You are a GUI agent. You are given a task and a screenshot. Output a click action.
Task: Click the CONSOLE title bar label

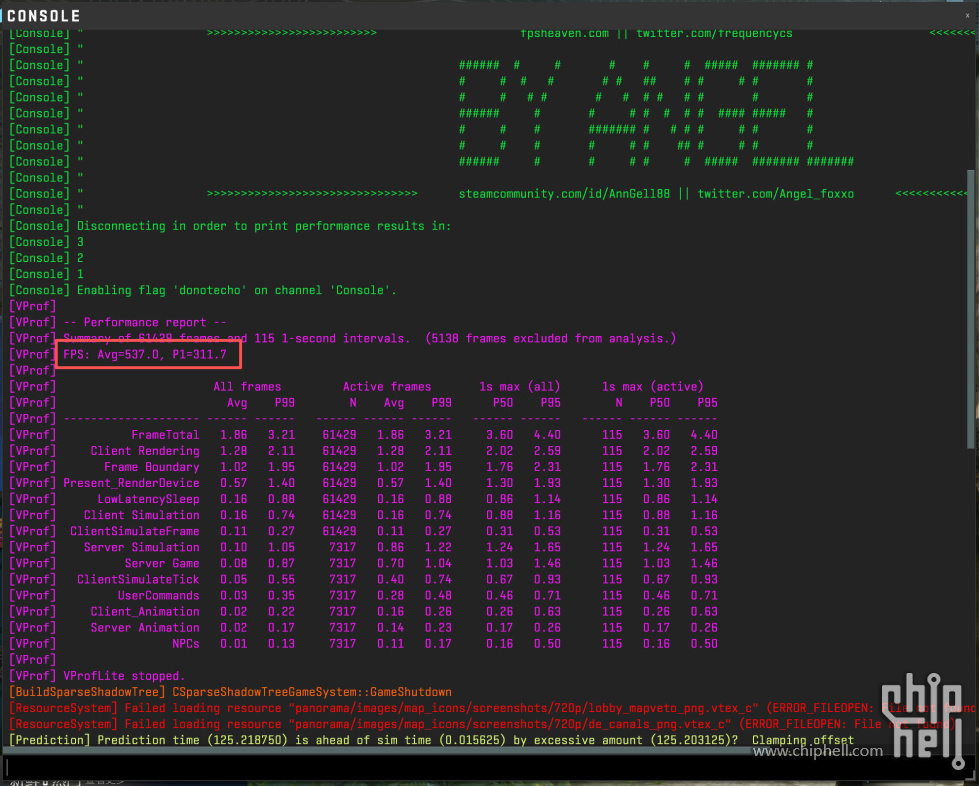(44, 16)
